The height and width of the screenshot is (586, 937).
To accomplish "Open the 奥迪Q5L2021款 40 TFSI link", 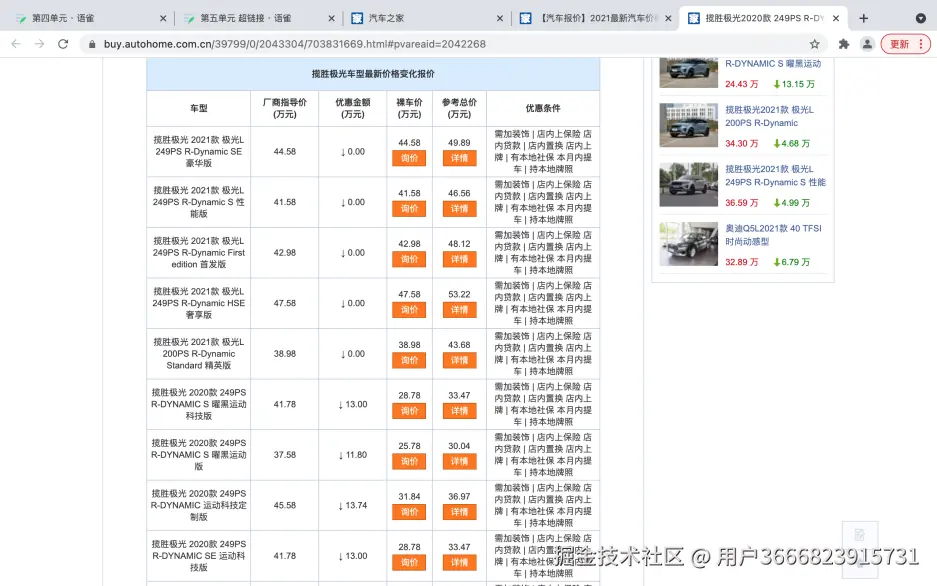I will [x=773, y=235].
